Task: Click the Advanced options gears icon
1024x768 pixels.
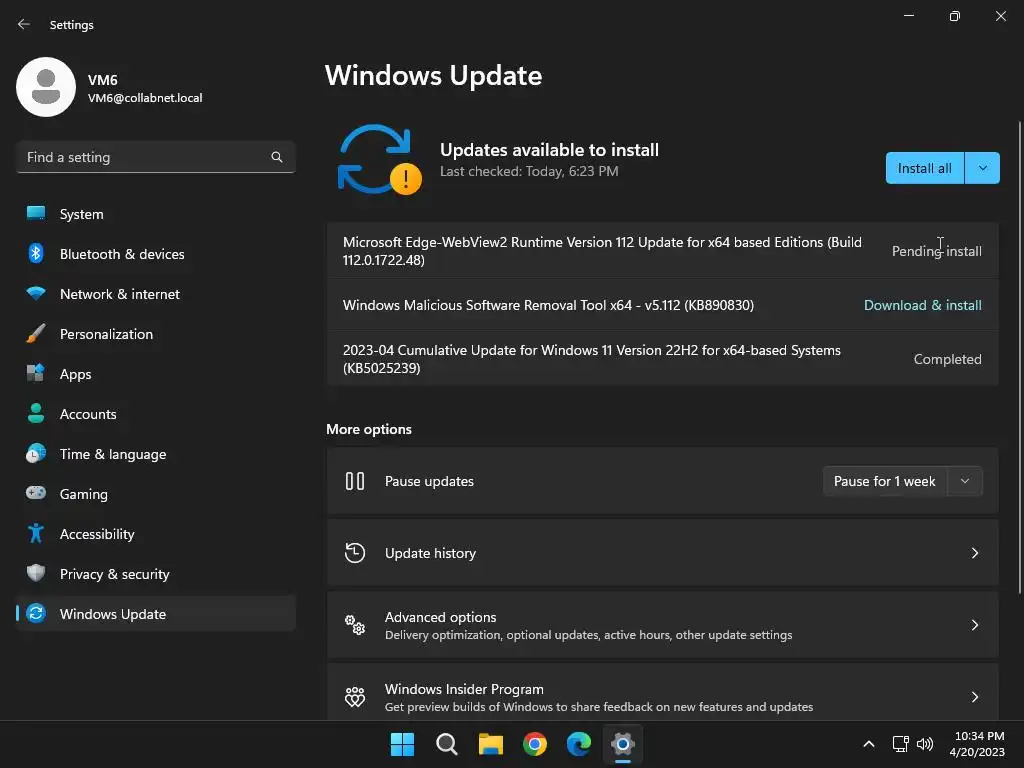Action: point(355,625)
